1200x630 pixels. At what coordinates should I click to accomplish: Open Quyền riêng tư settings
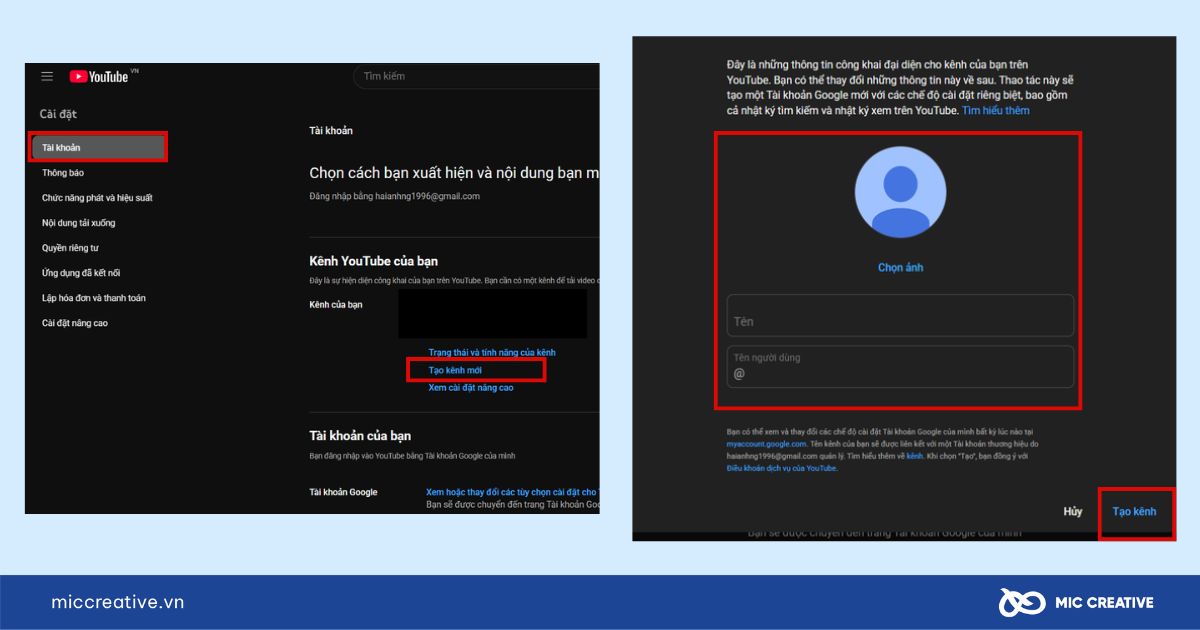(x=70, y=248)
